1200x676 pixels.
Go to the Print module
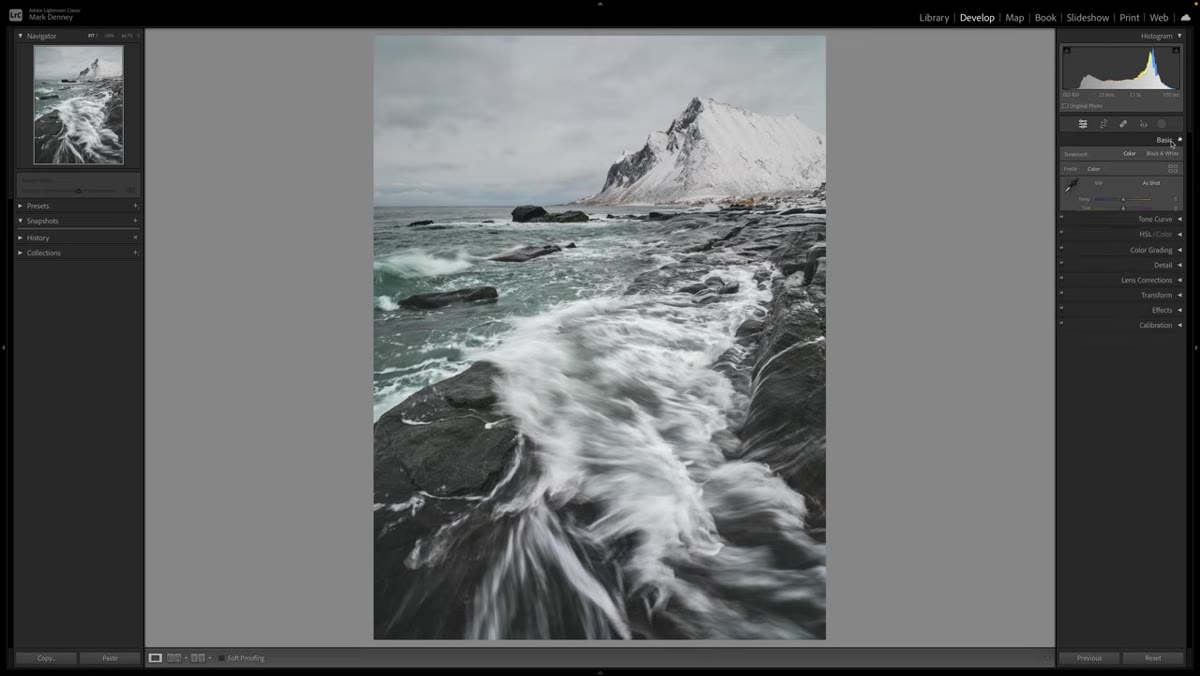[x=1129, y=18]
